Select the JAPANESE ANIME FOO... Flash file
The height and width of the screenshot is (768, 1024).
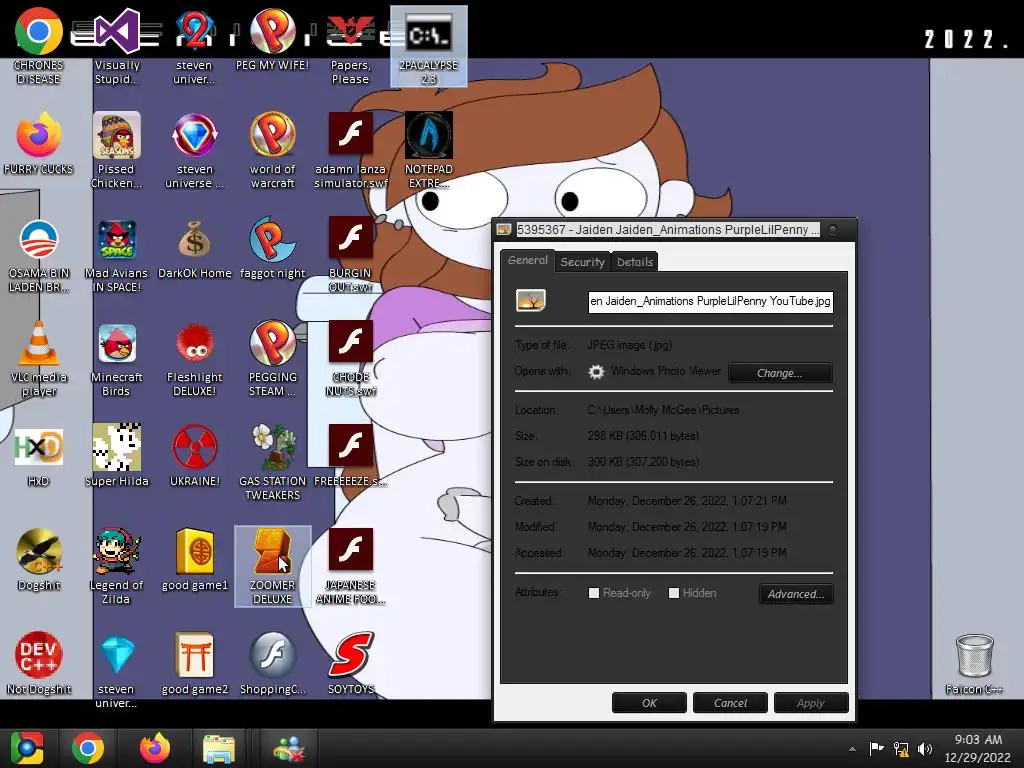point(350,566)
